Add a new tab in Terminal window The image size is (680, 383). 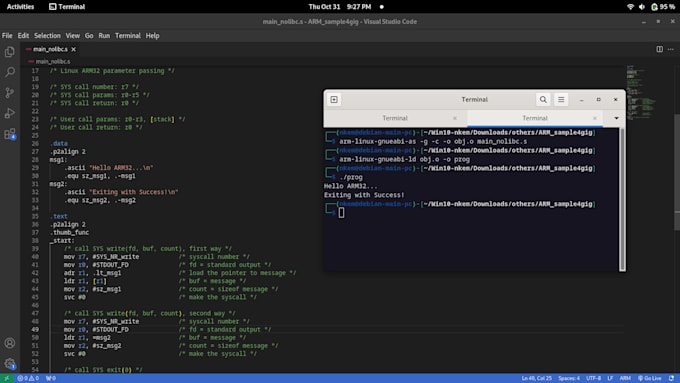point(334,99)
